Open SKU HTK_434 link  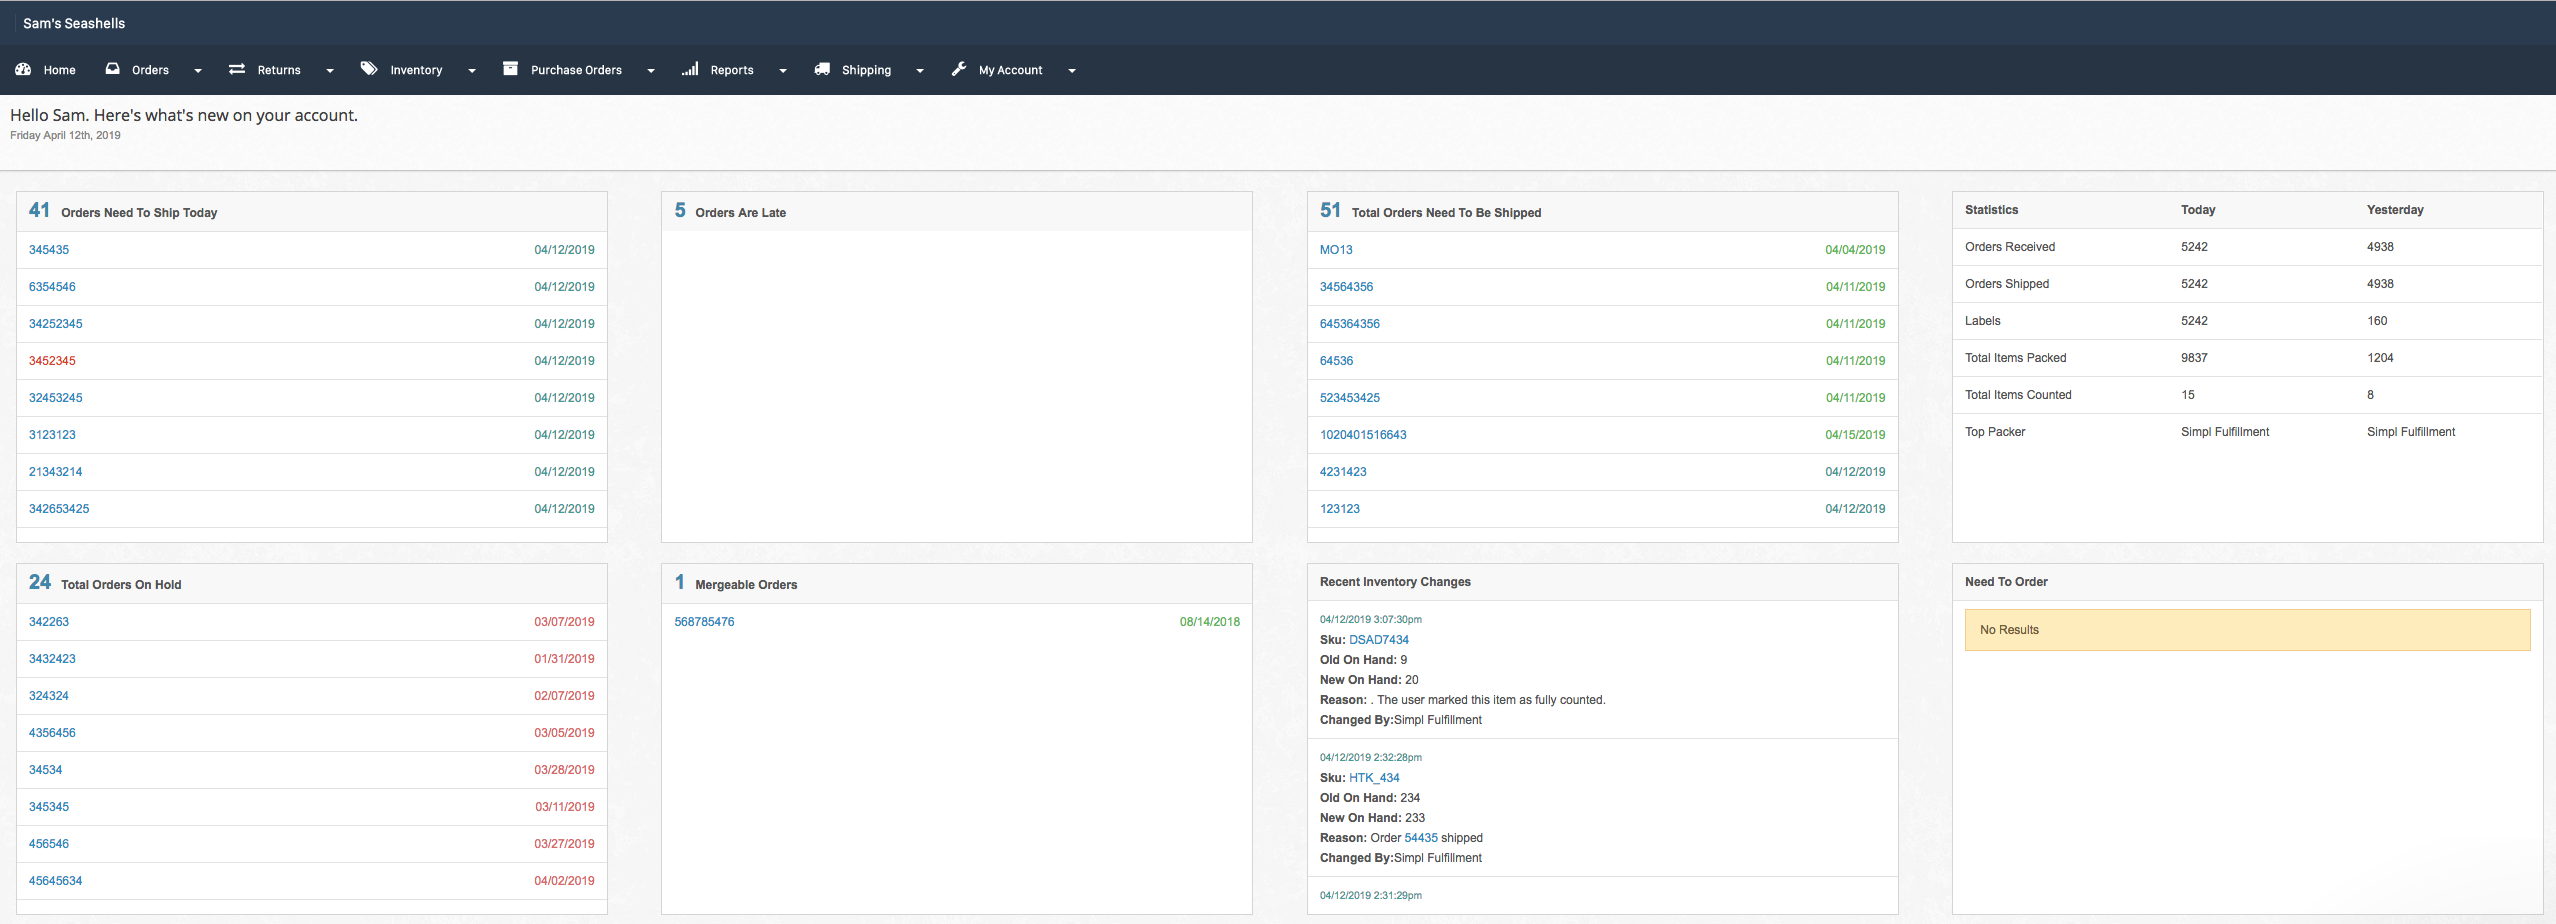pyautogui.click(x=1374, y=778)
